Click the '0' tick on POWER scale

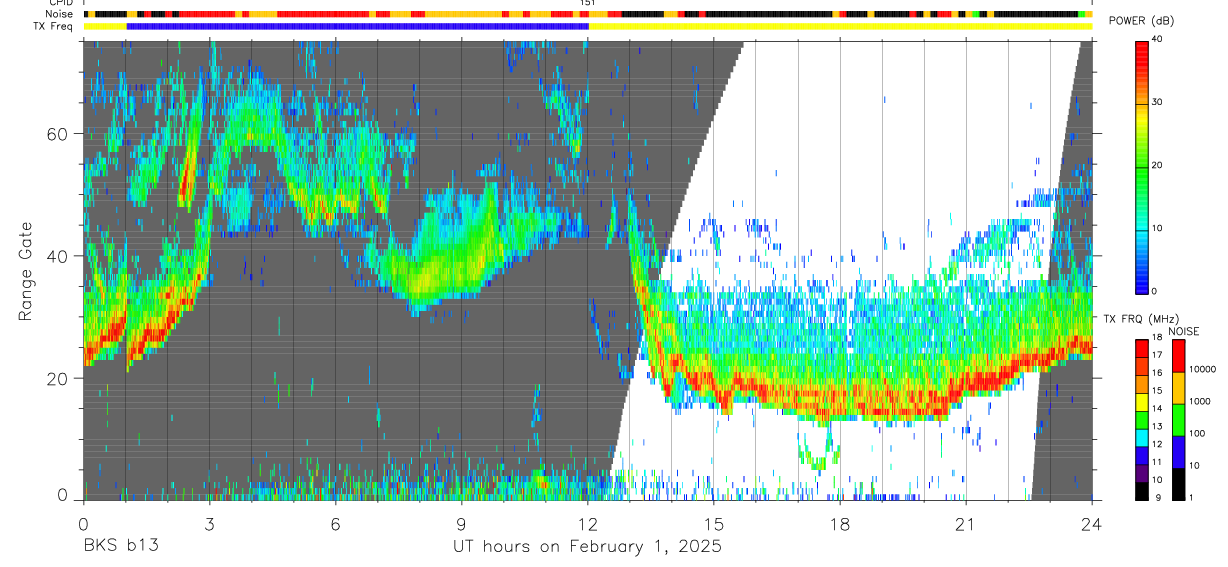point(1155,291)
